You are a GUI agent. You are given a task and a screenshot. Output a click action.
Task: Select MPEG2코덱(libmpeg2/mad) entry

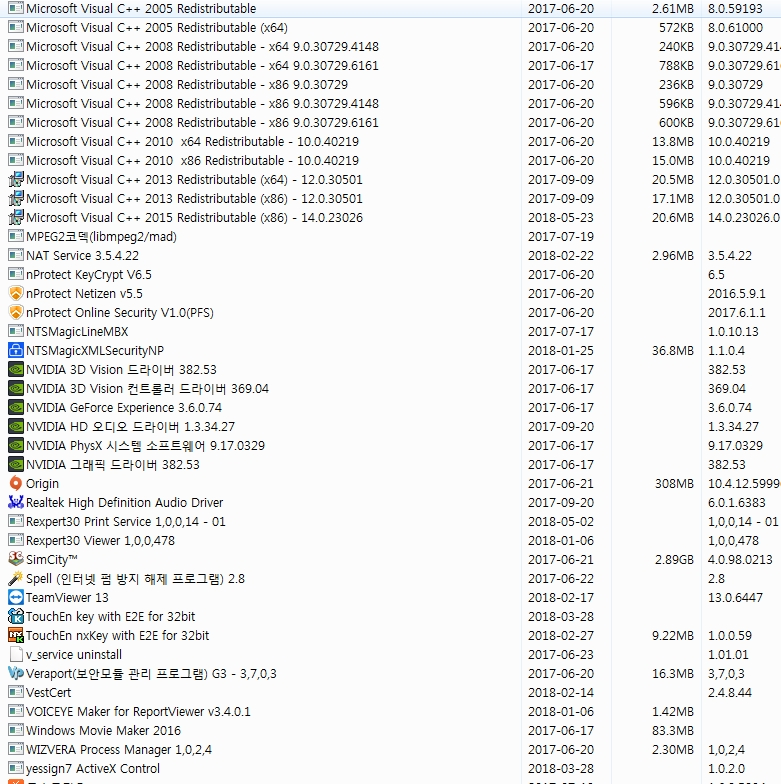[102, 236]
